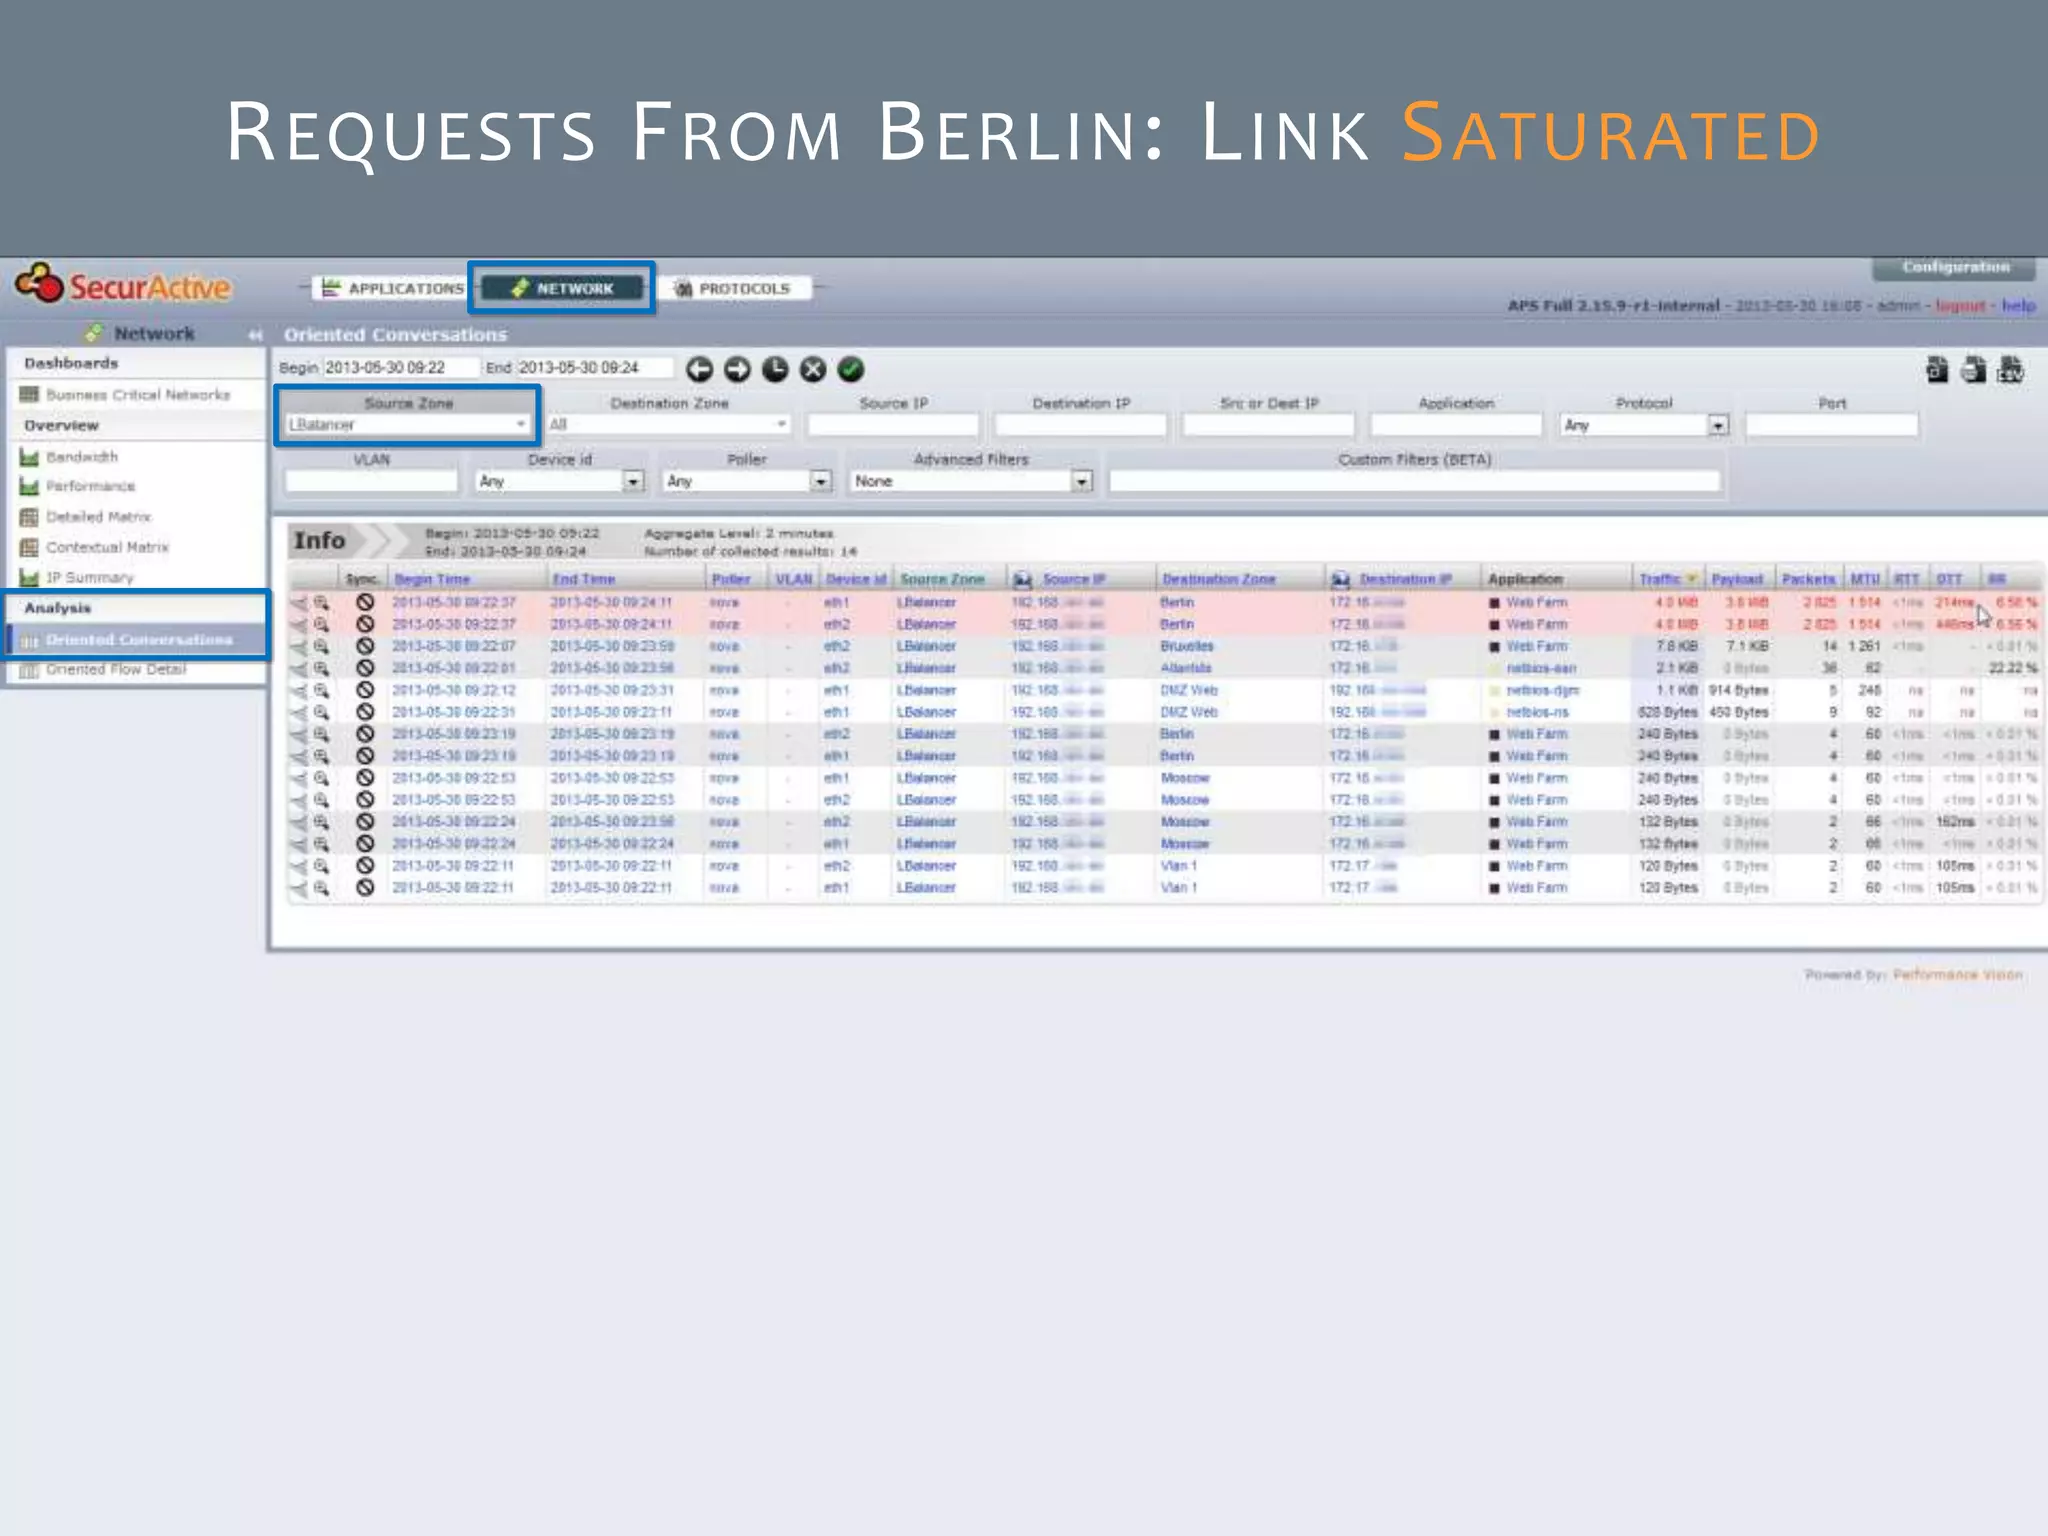
Task: Open the Protocol dropdown
Action: (x=1644, y=425)
